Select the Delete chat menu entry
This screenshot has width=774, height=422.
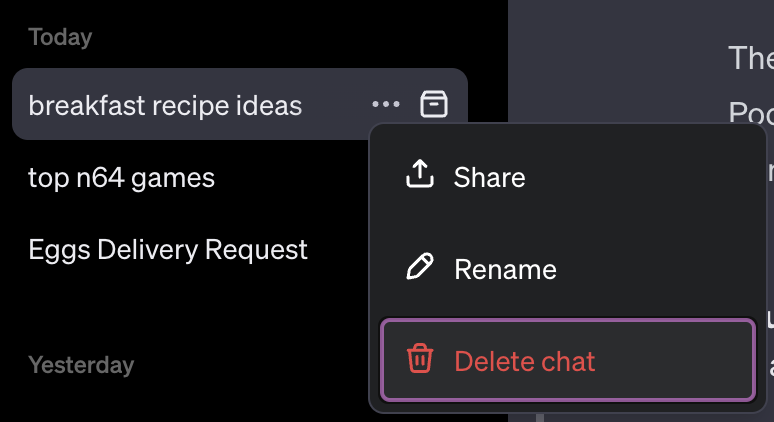click(x=568, y=360)
